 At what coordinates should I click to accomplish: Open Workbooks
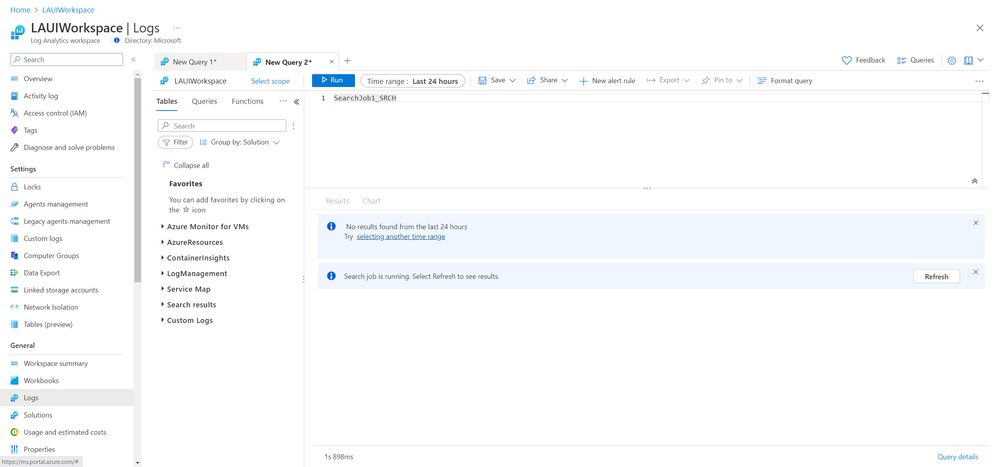(41, 381)
